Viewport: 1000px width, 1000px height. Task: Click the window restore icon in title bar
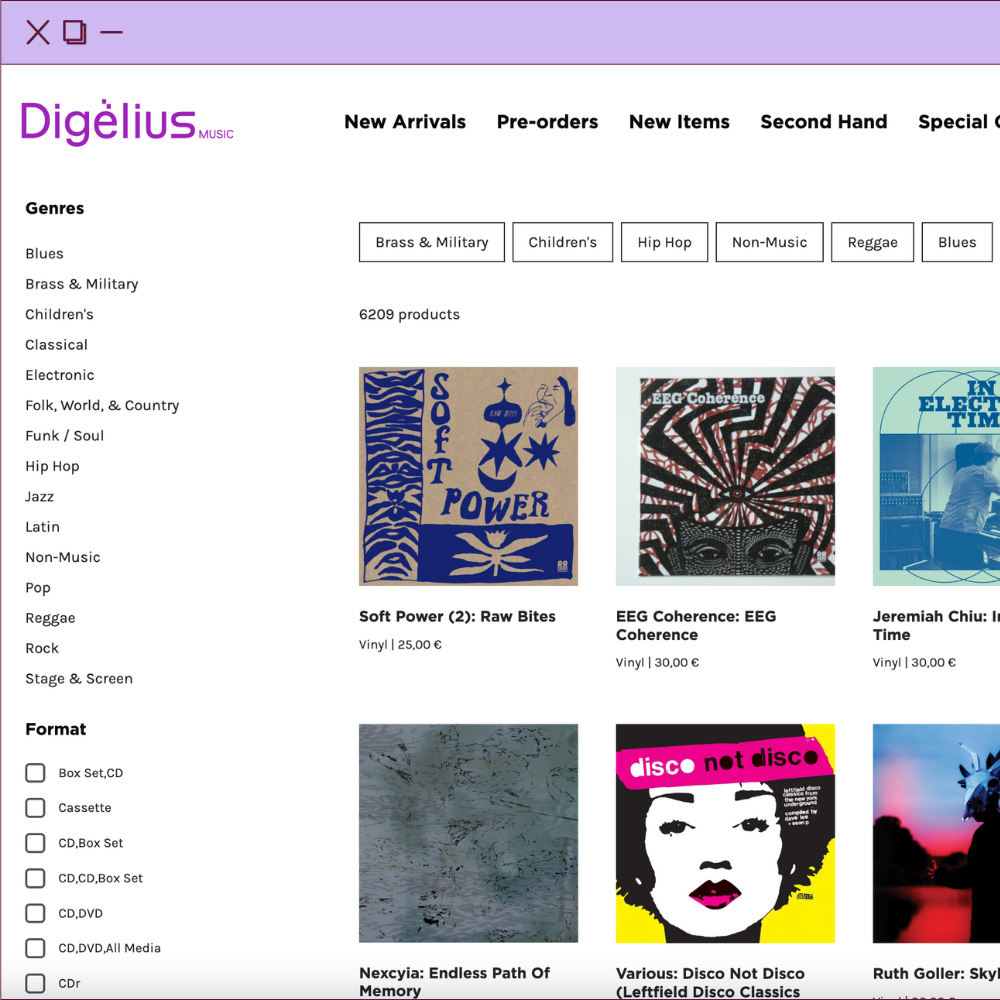tap(74, 33)
